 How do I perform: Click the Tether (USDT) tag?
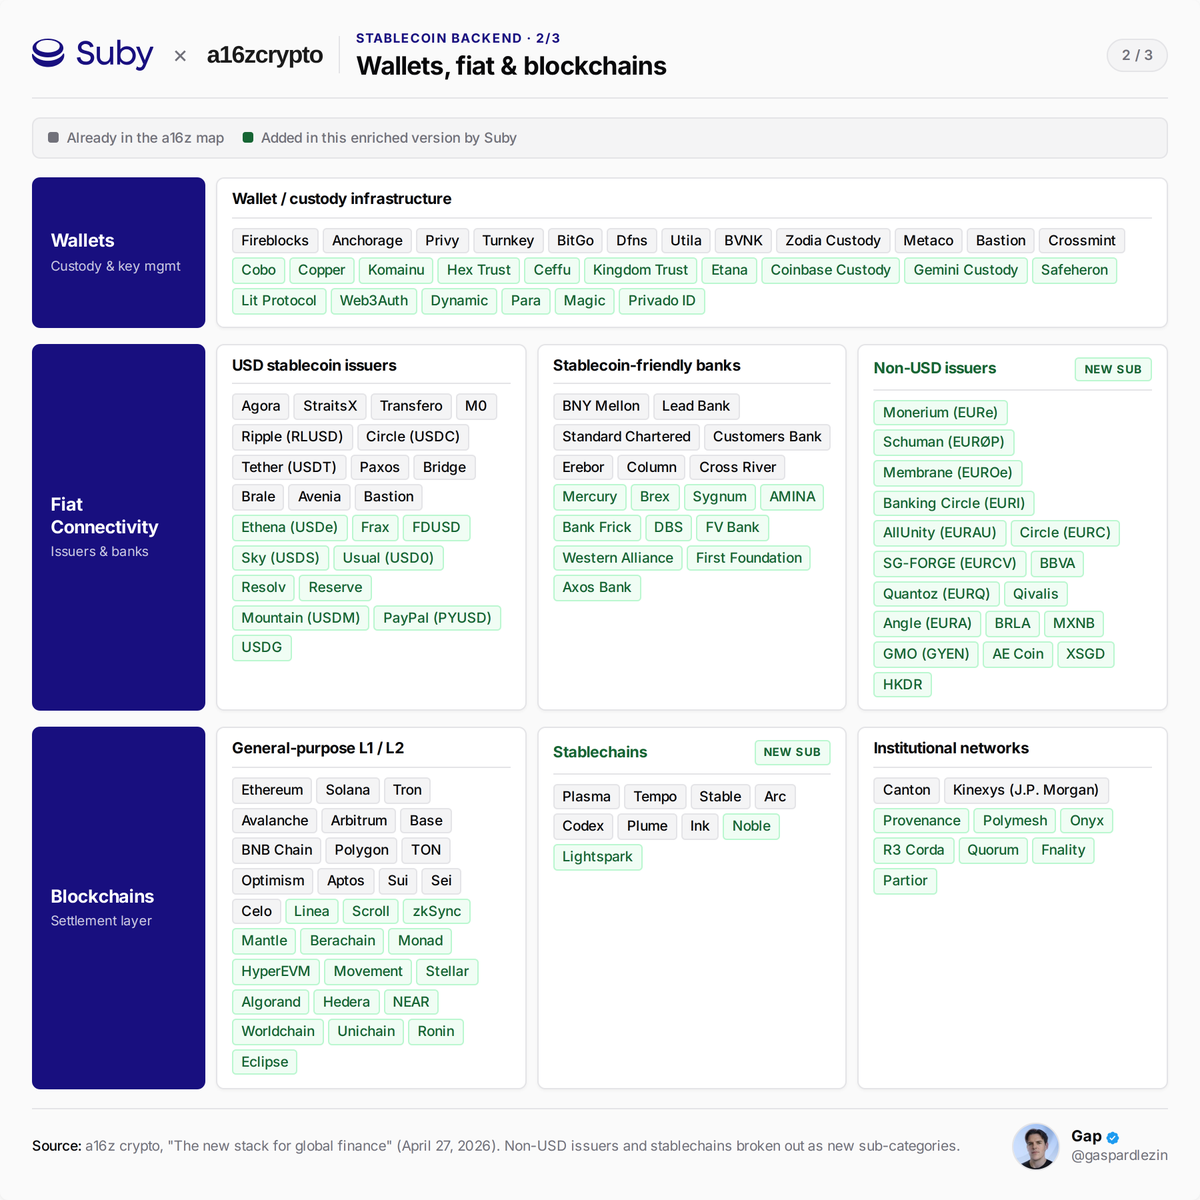289,467
